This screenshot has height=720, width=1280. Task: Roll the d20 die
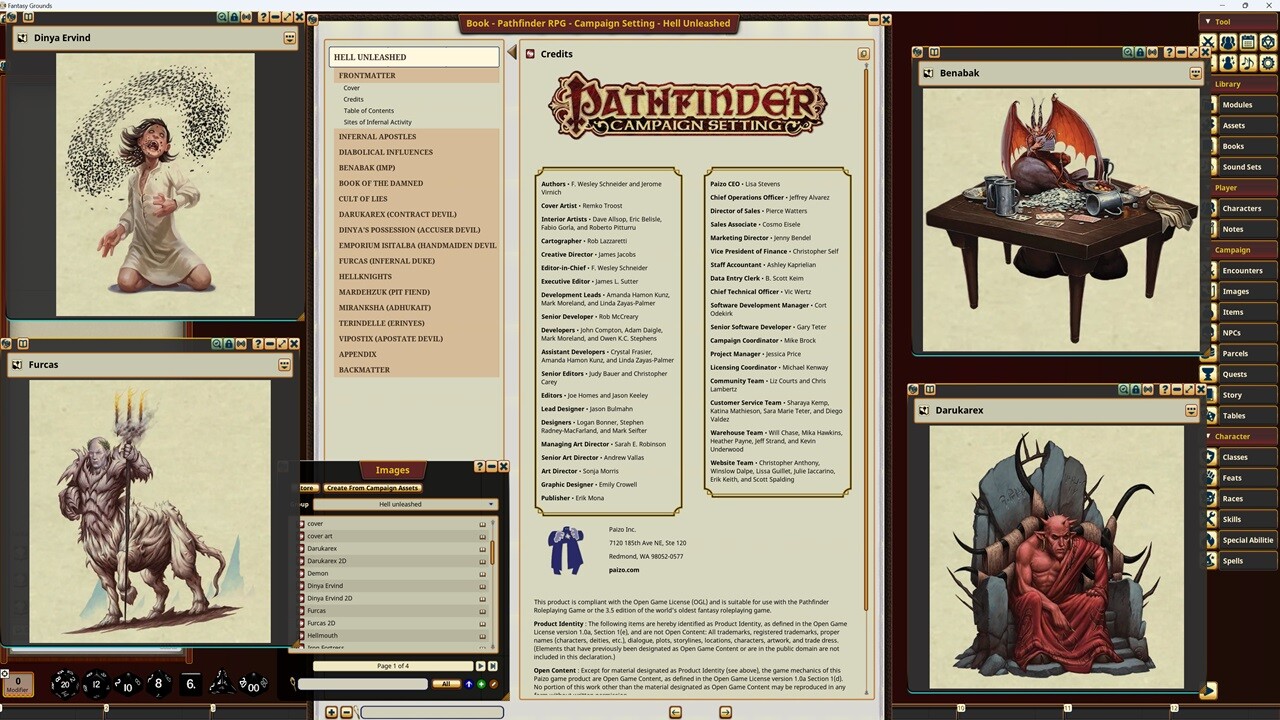click(64, 684)
